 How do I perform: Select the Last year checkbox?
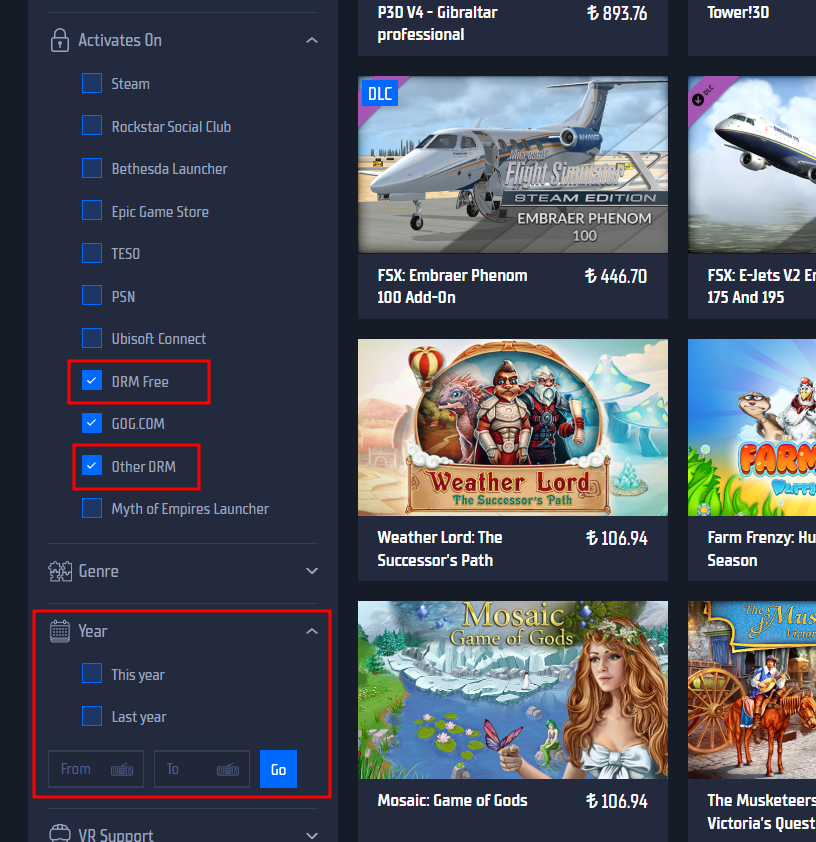coord(92,716)
